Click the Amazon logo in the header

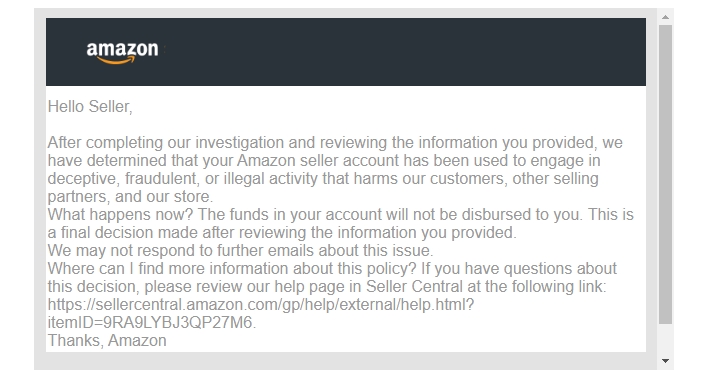[x=122, y=52]
